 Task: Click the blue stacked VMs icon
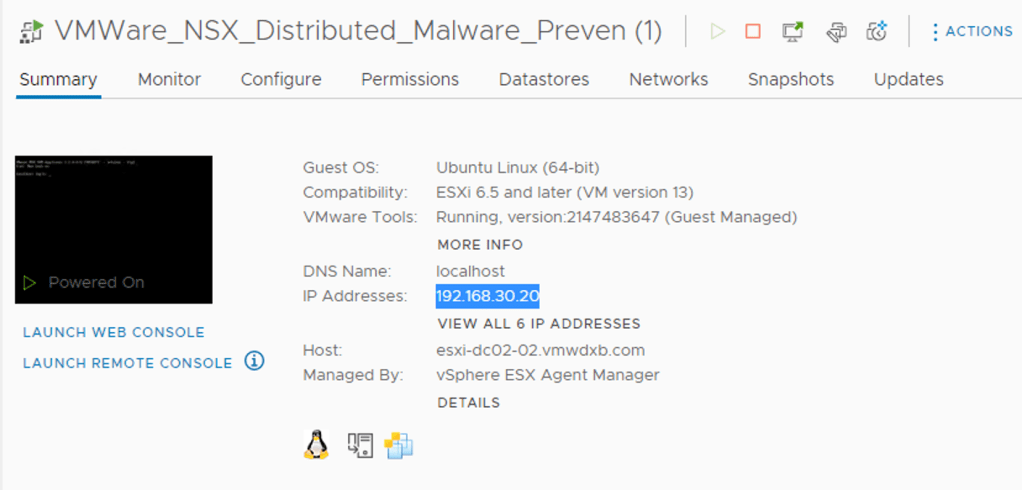point(399,445)
